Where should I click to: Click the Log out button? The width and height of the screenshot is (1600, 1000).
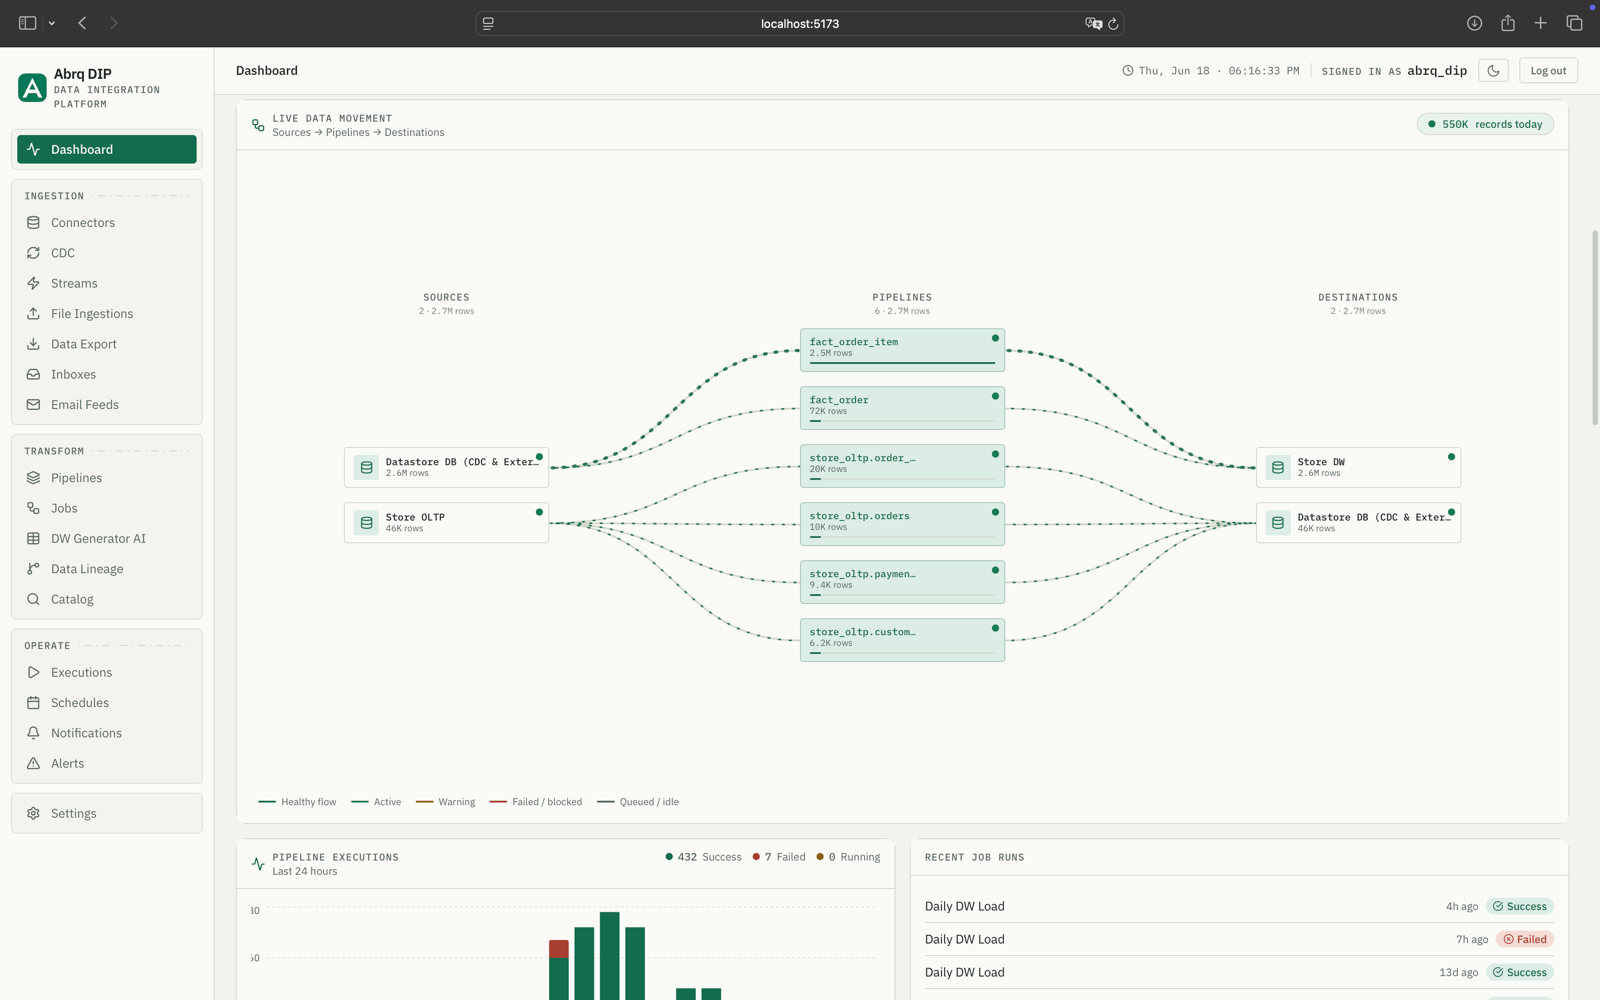coord(1548,70)
